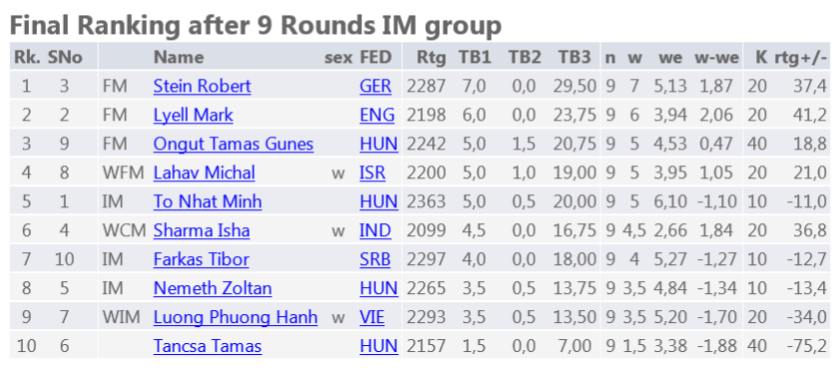835x368 pixels.
Task: Click Farkas Tibor name link
Action: point(201,259)
